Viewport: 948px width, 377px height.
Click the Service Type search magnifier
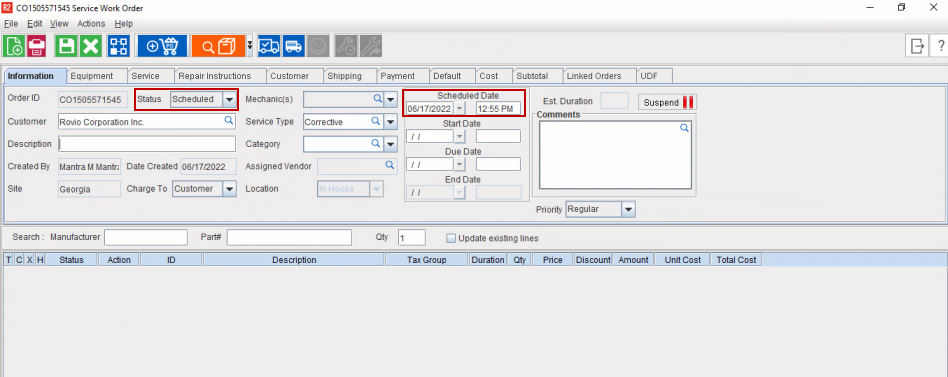pyautogui.click(x=376, y=121)
